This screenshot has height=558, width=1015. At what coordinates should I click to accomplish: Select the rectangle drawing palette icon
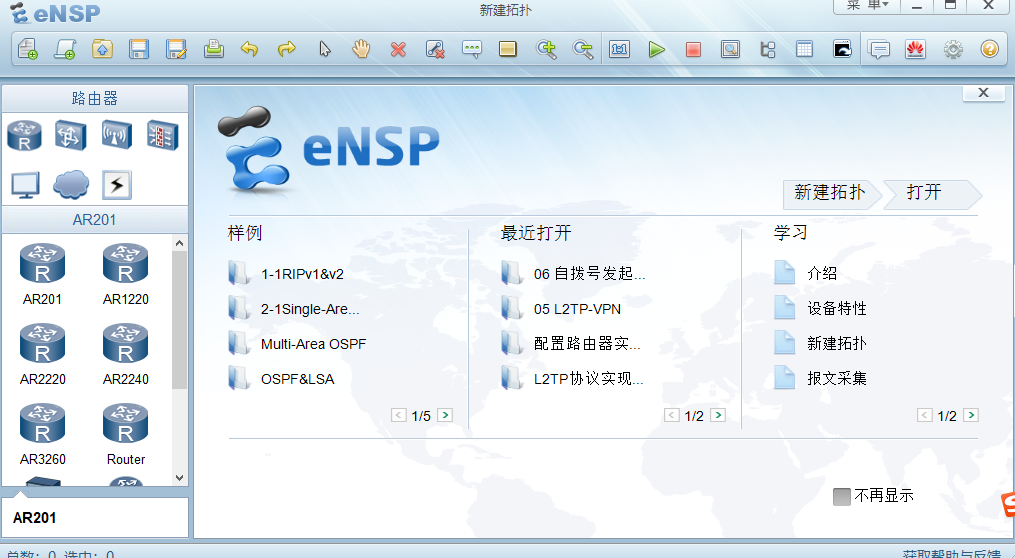[508, 49]
